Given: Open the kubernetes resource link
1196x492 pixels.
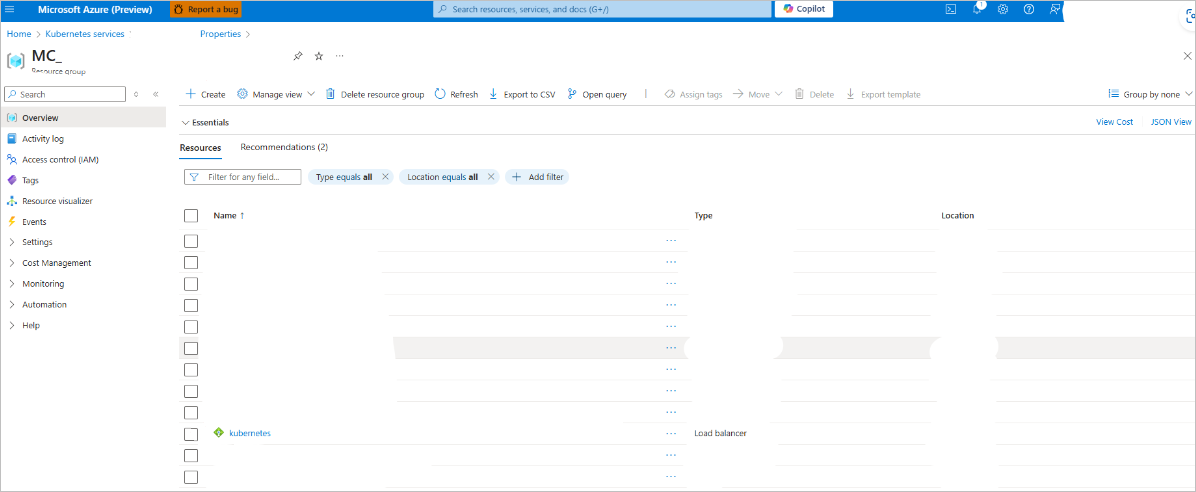Looking at the screenshot, I should (x=249, y=433).
